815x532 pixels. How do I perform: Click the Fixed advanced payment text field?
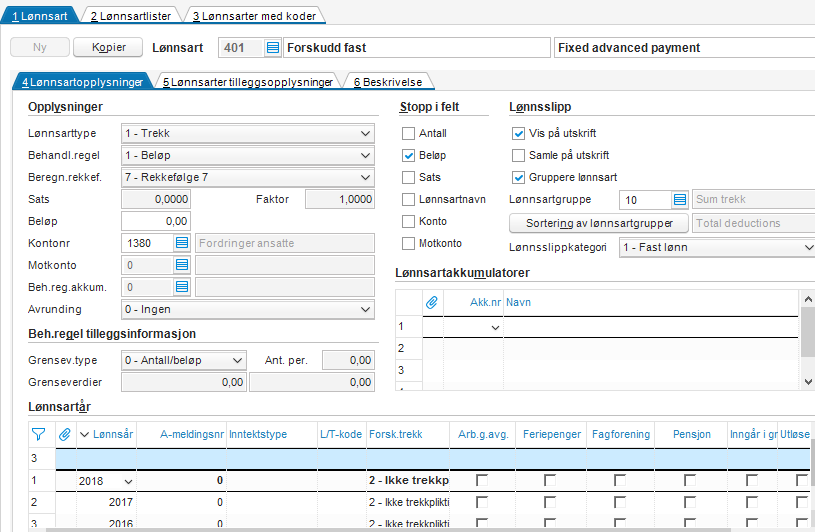(x=685, y=48)
